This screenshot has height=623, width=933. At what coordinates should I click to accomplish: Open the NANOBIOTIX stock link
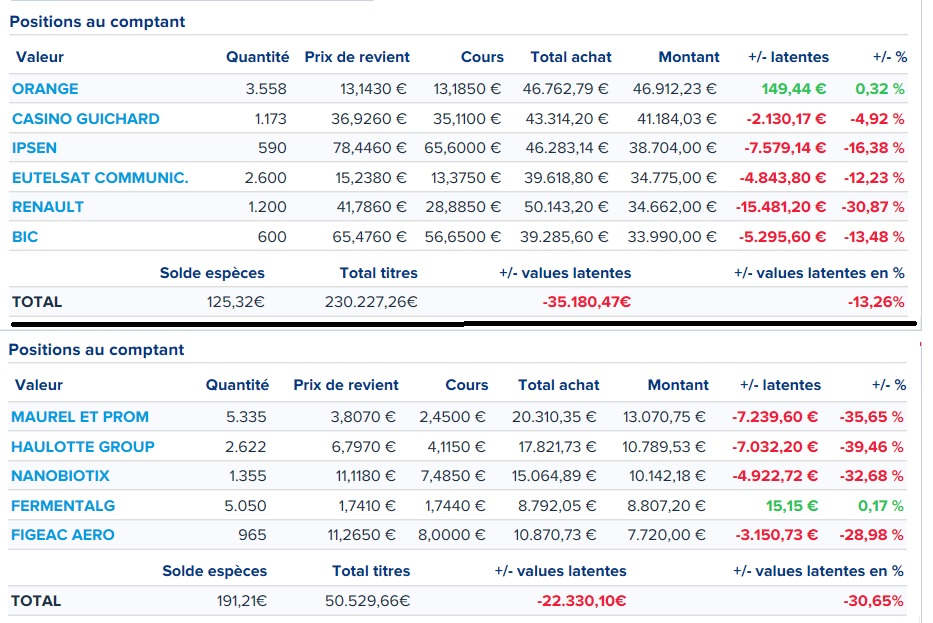[x=60, y=475]
